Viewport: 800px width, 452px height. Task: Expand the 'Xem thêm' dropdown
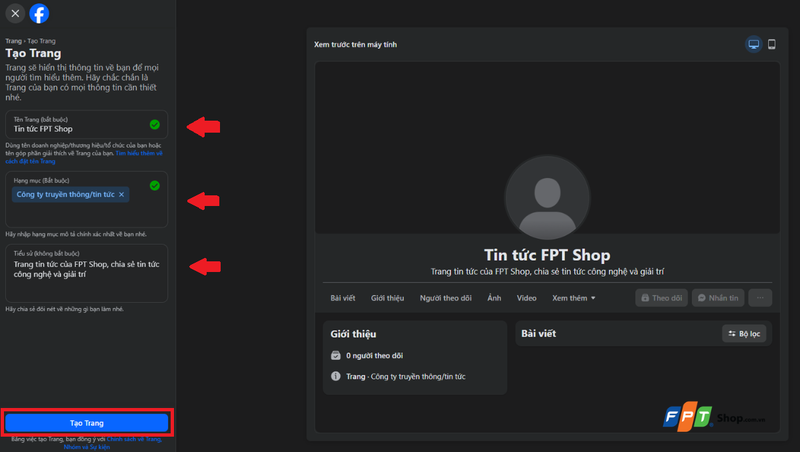(573, 298)
